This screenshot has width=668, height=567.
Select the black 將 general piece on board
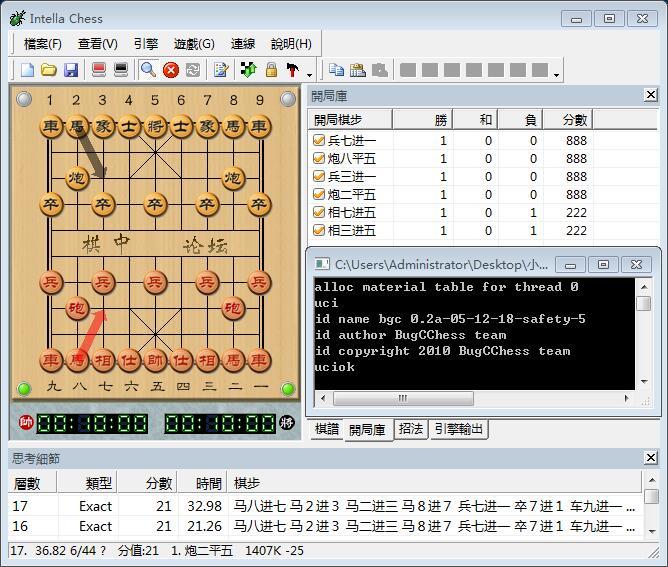coord(155,126)
